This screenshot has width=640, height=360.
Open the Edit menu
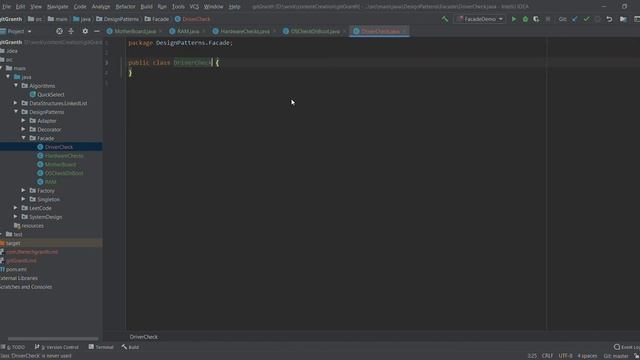(x=20, y=7)
